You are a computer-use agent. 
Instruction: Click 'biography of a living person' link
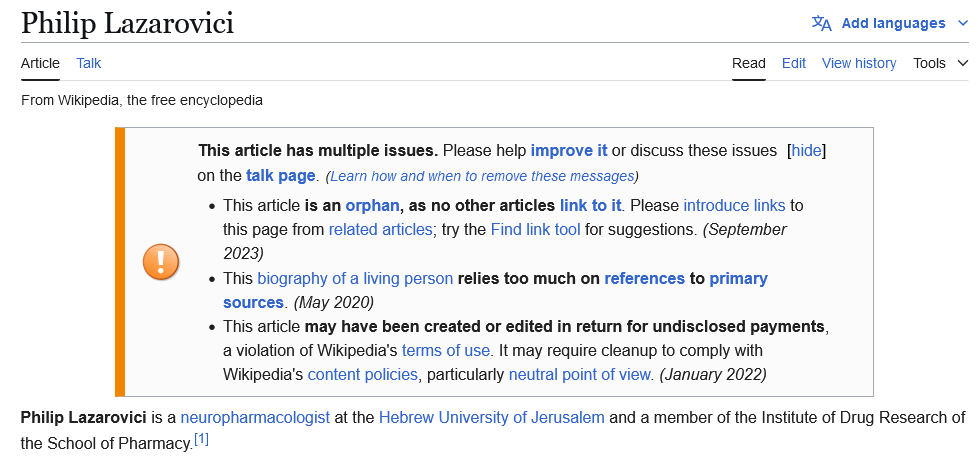coord(355,278)
